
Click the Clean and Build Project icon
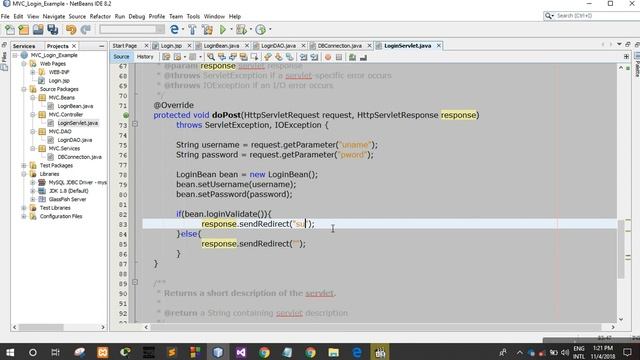[x=207, y=30]
